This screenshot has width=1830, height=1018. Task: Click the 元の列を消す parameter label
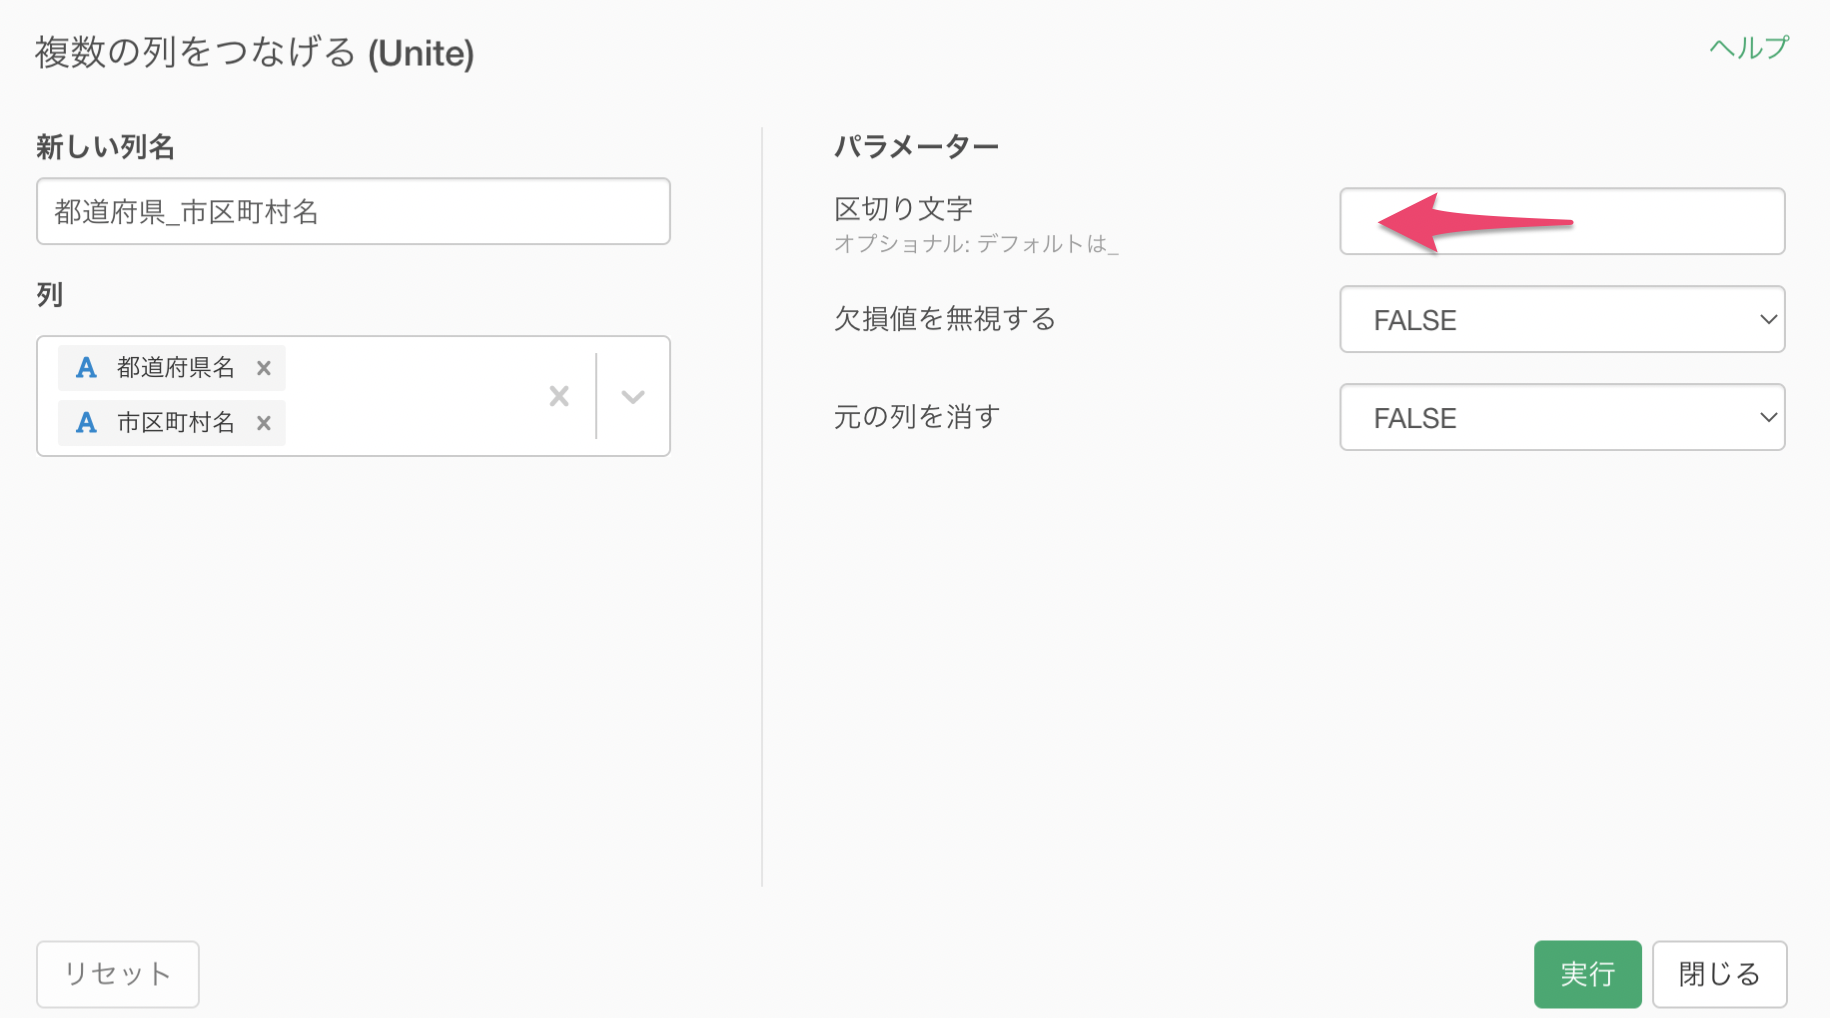click(917, 417)
